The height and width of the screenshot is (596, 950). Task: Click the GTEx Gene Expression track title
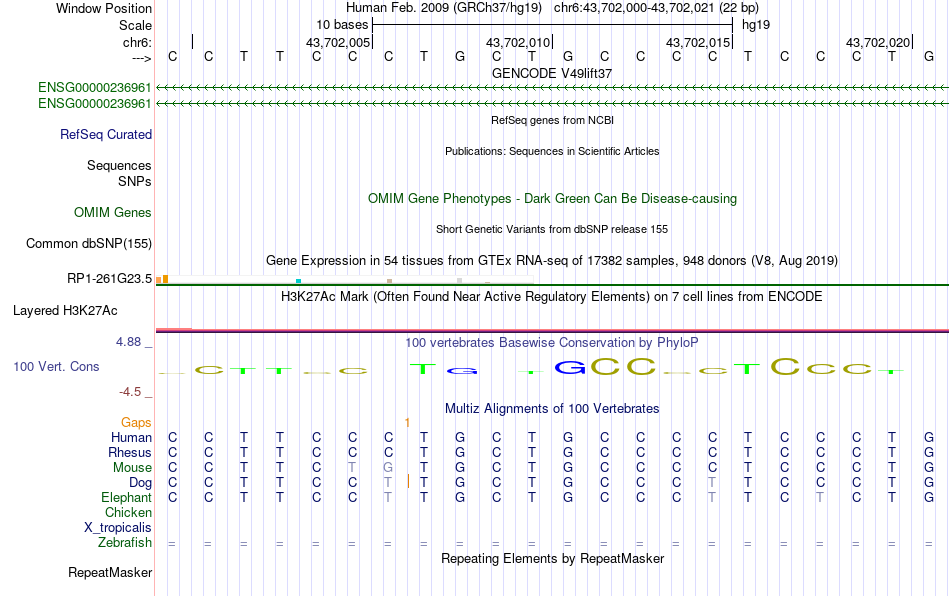point(552,260)
